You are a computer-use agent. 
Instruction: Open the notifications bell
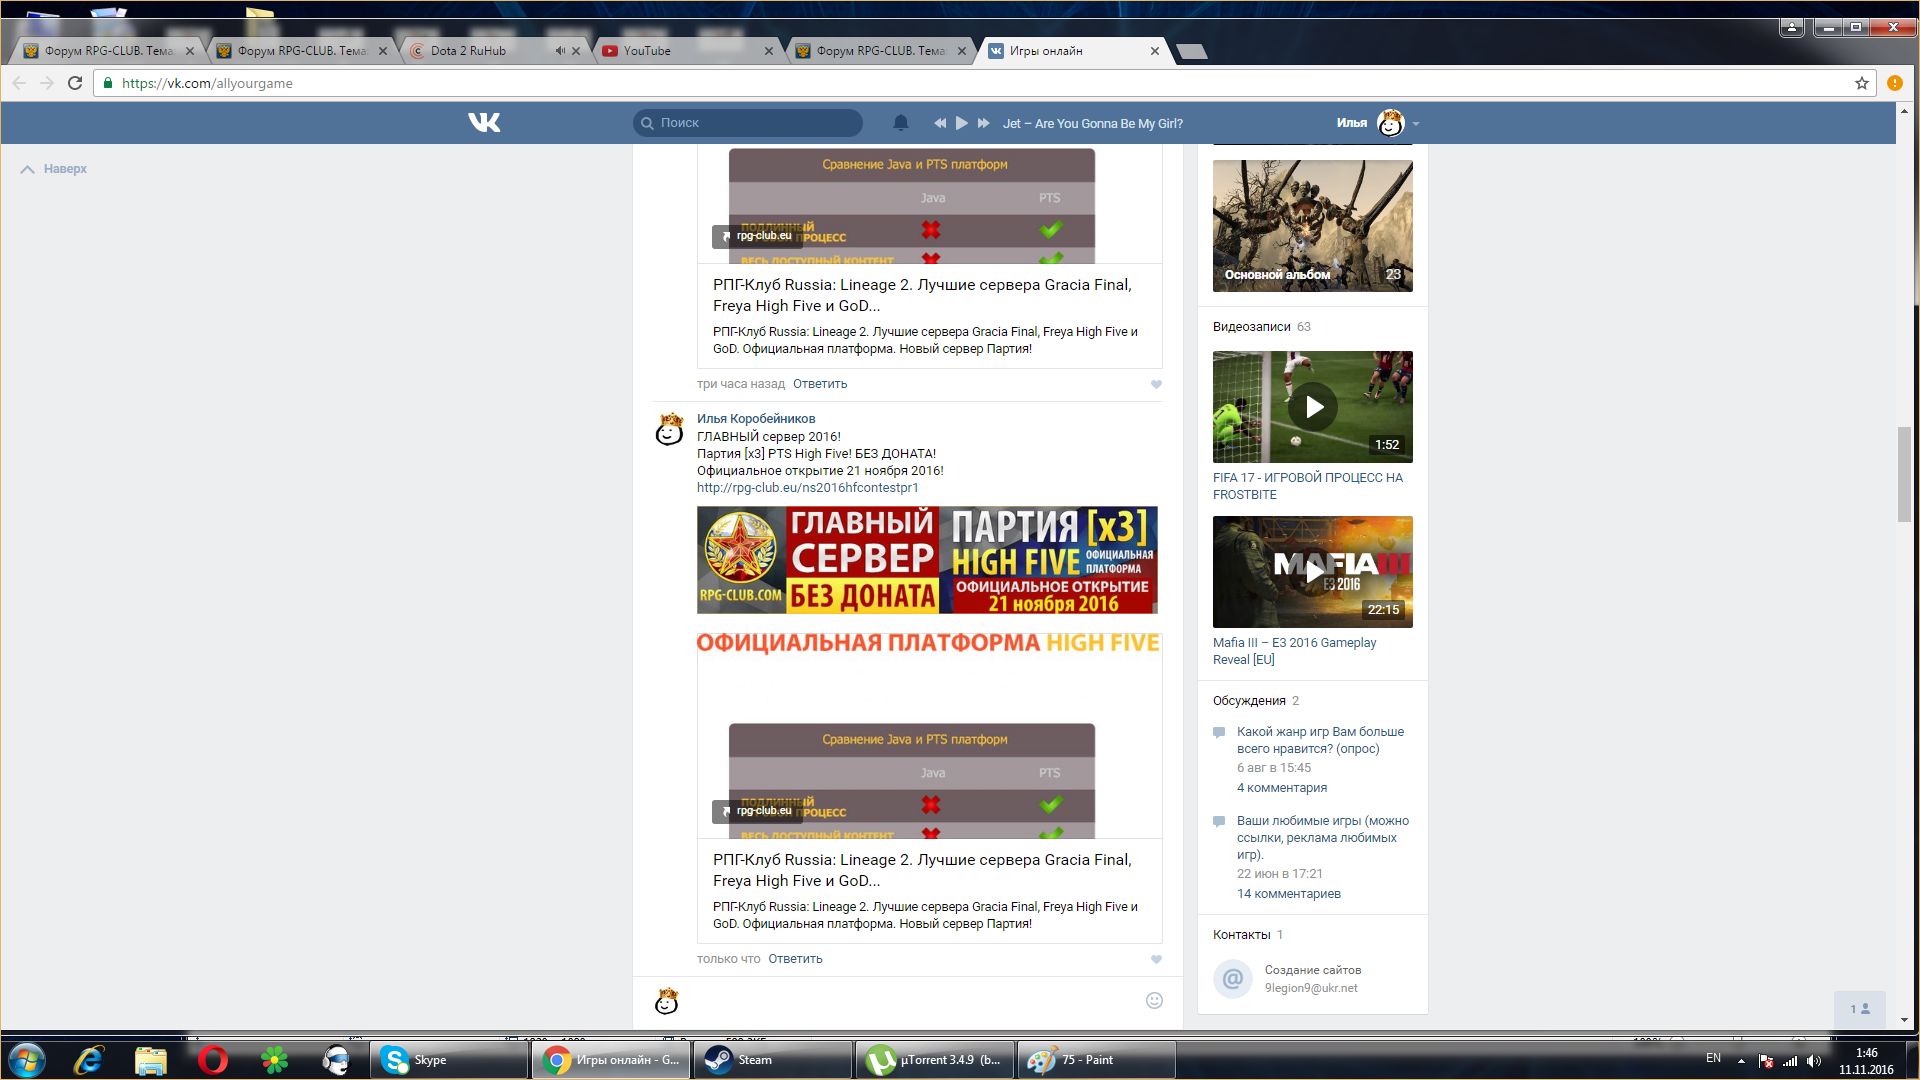[901, 123]
